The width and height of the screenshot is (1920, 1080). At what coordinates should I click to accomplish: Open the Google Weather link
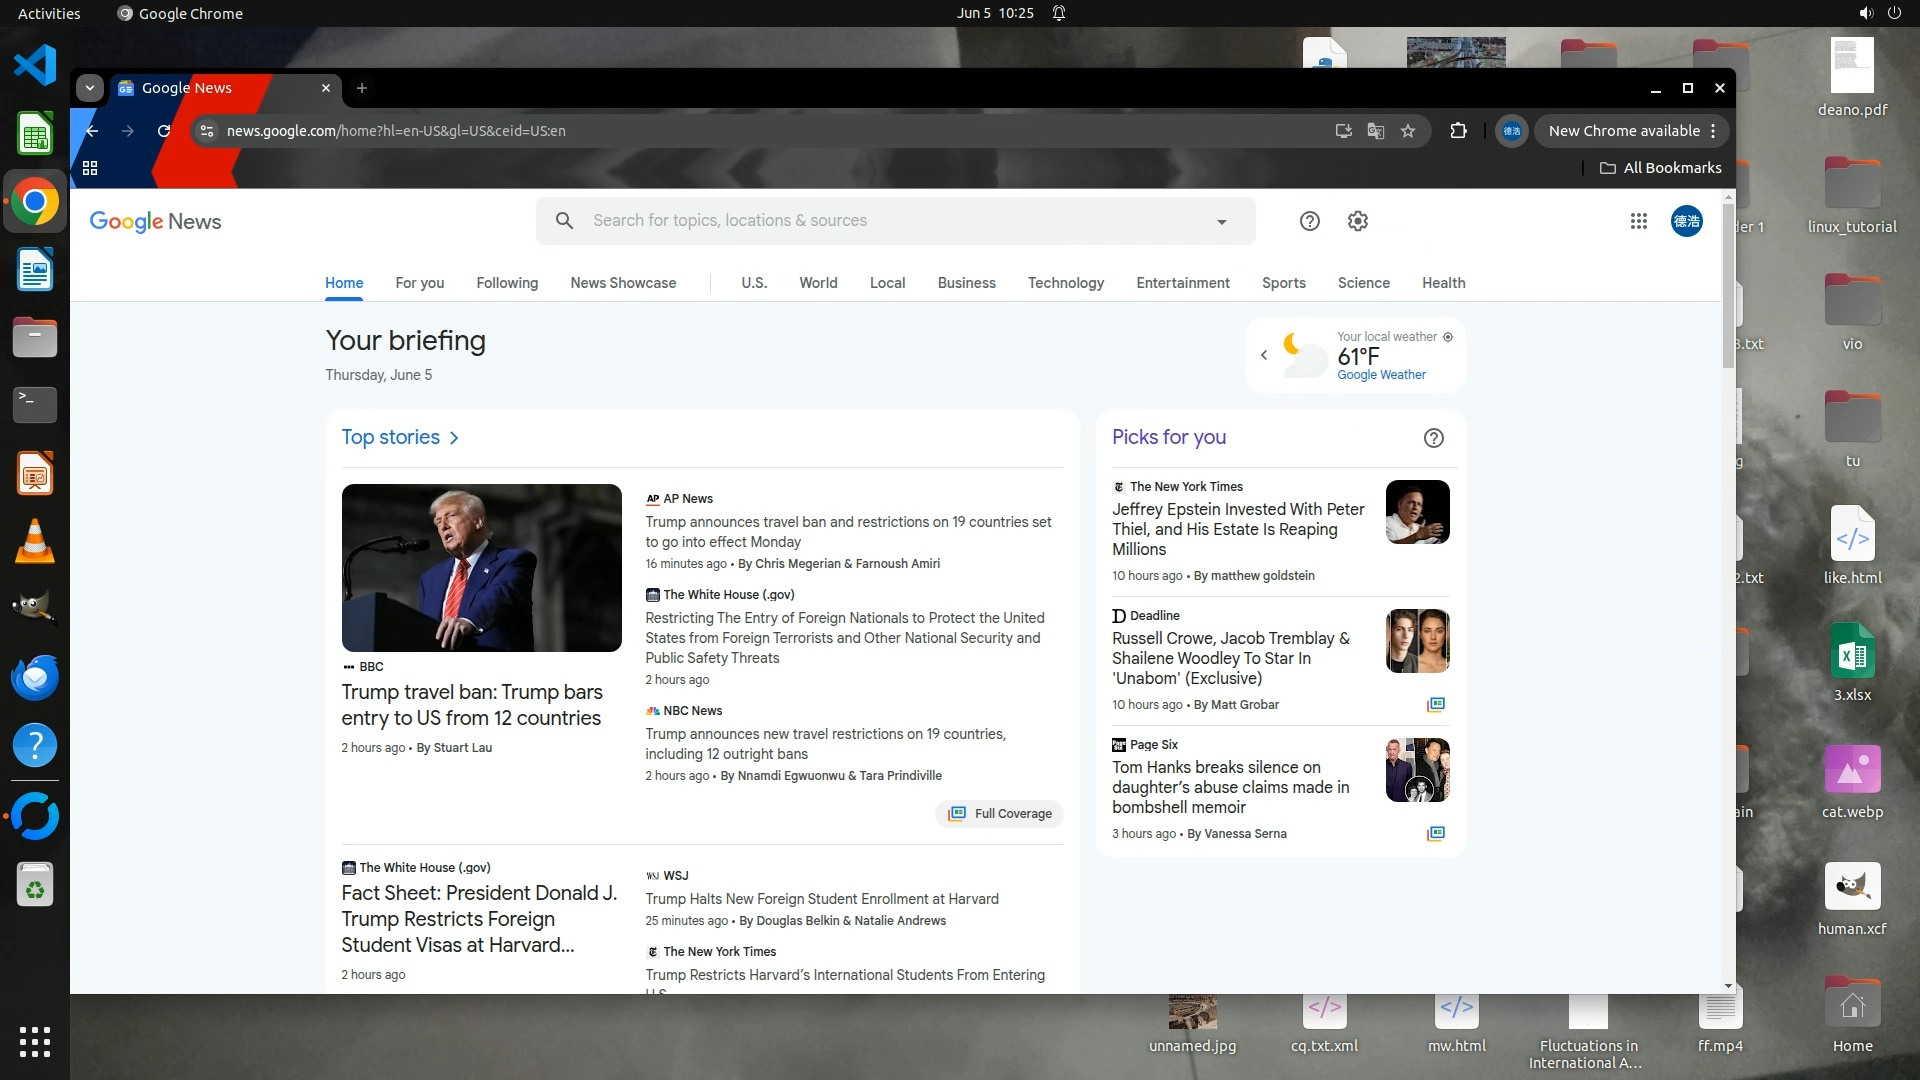(x=1381, y=375)
